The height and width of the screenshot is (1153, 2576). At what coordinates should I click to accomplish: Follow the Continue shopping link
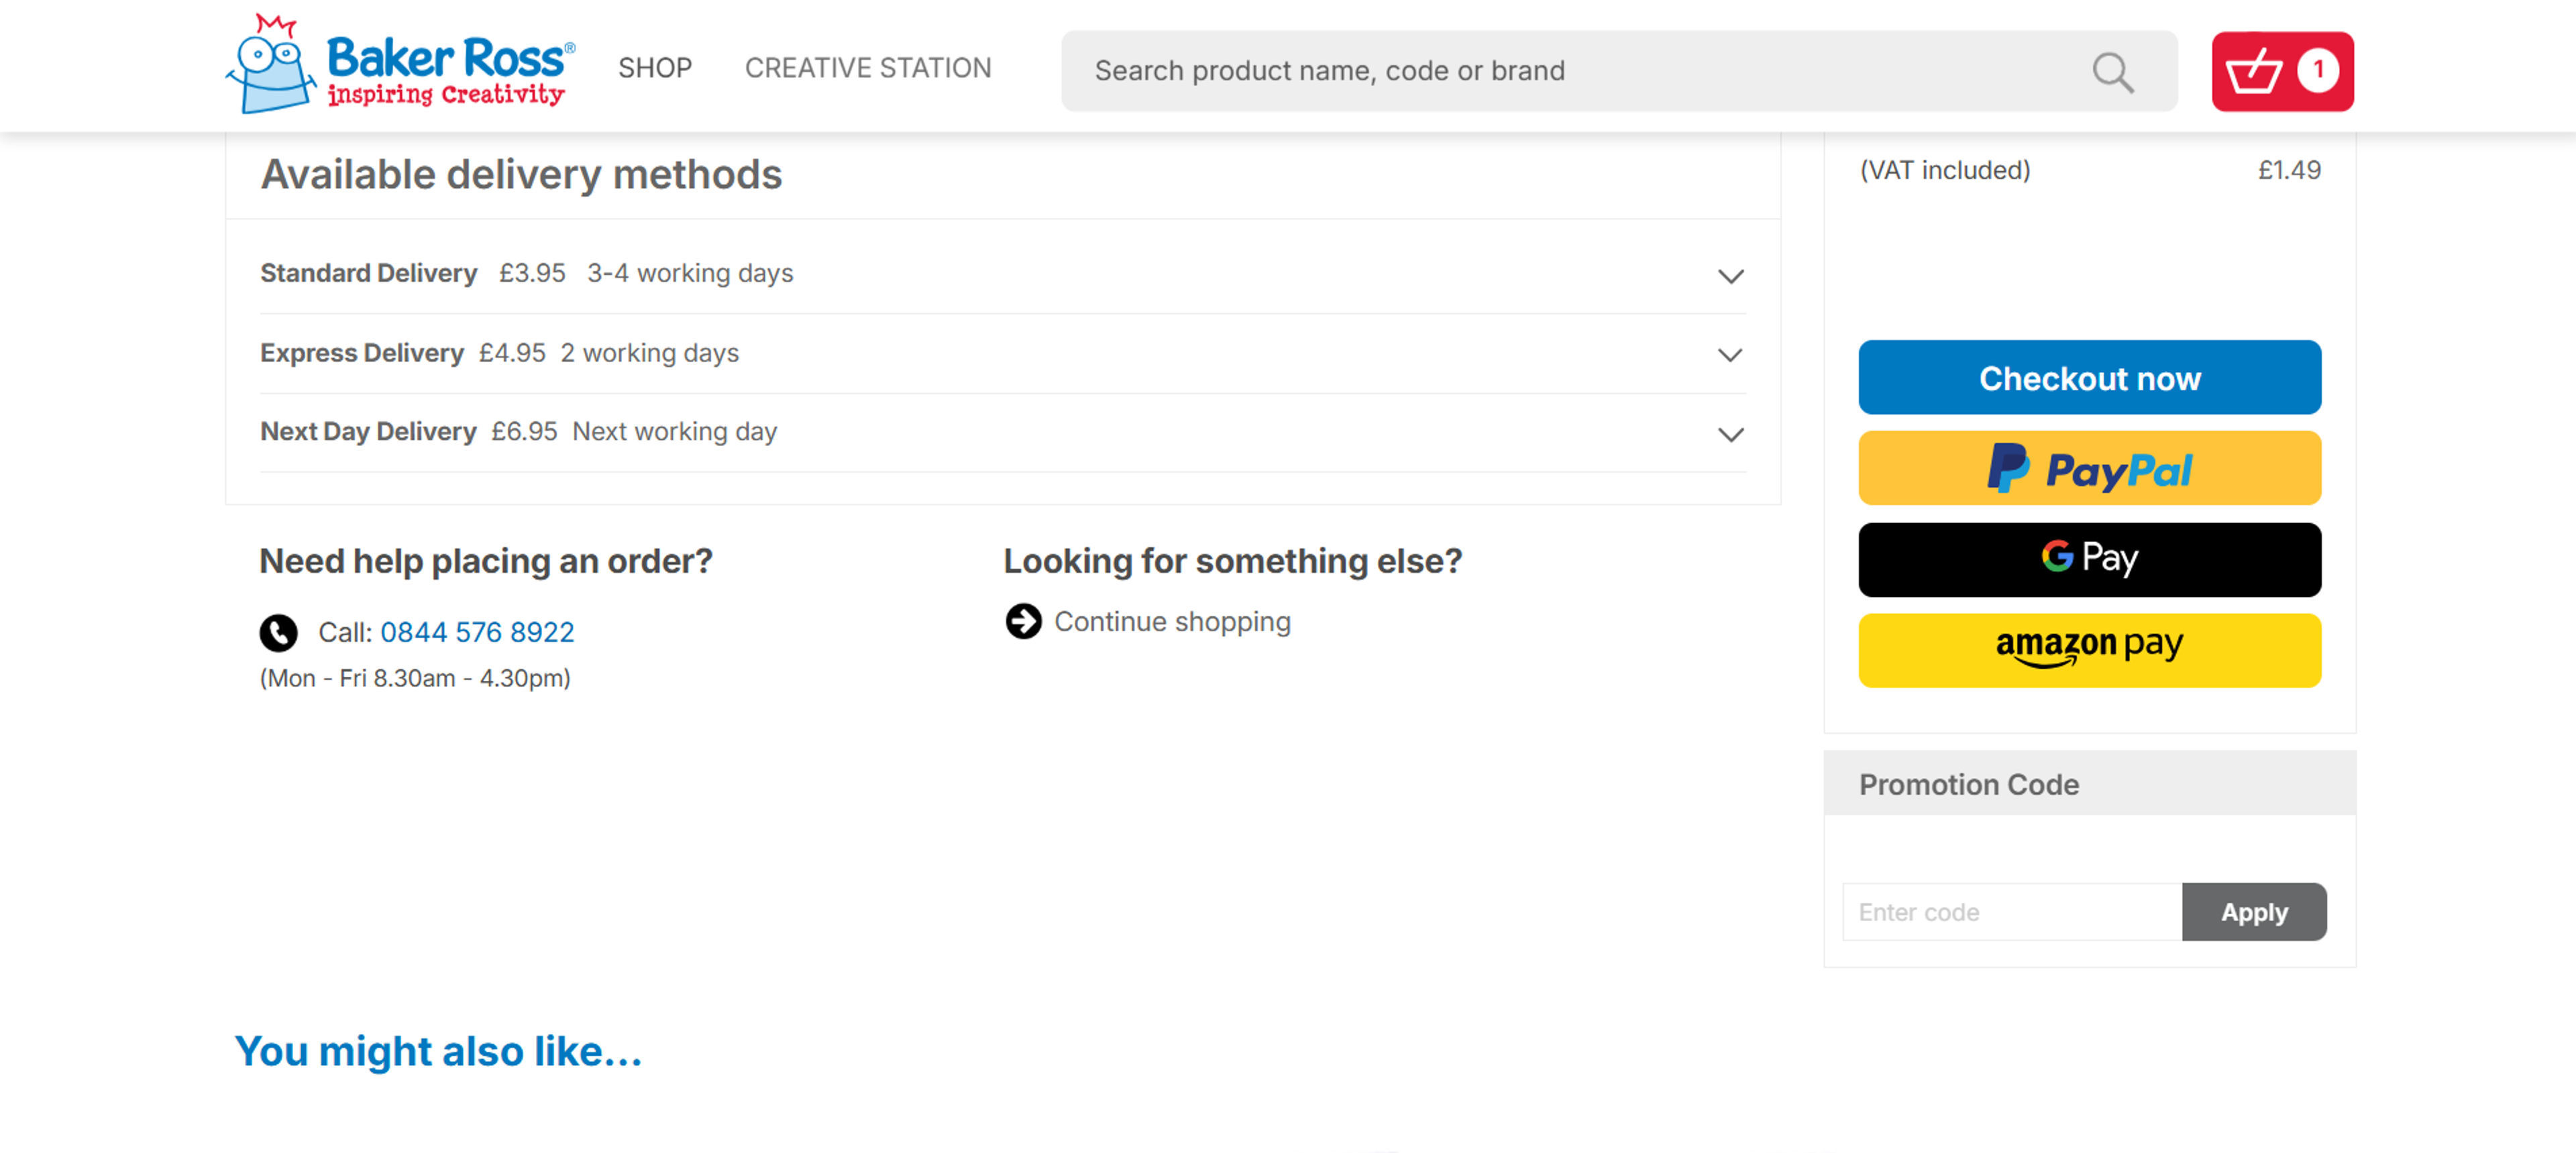tap(1171, 621)
